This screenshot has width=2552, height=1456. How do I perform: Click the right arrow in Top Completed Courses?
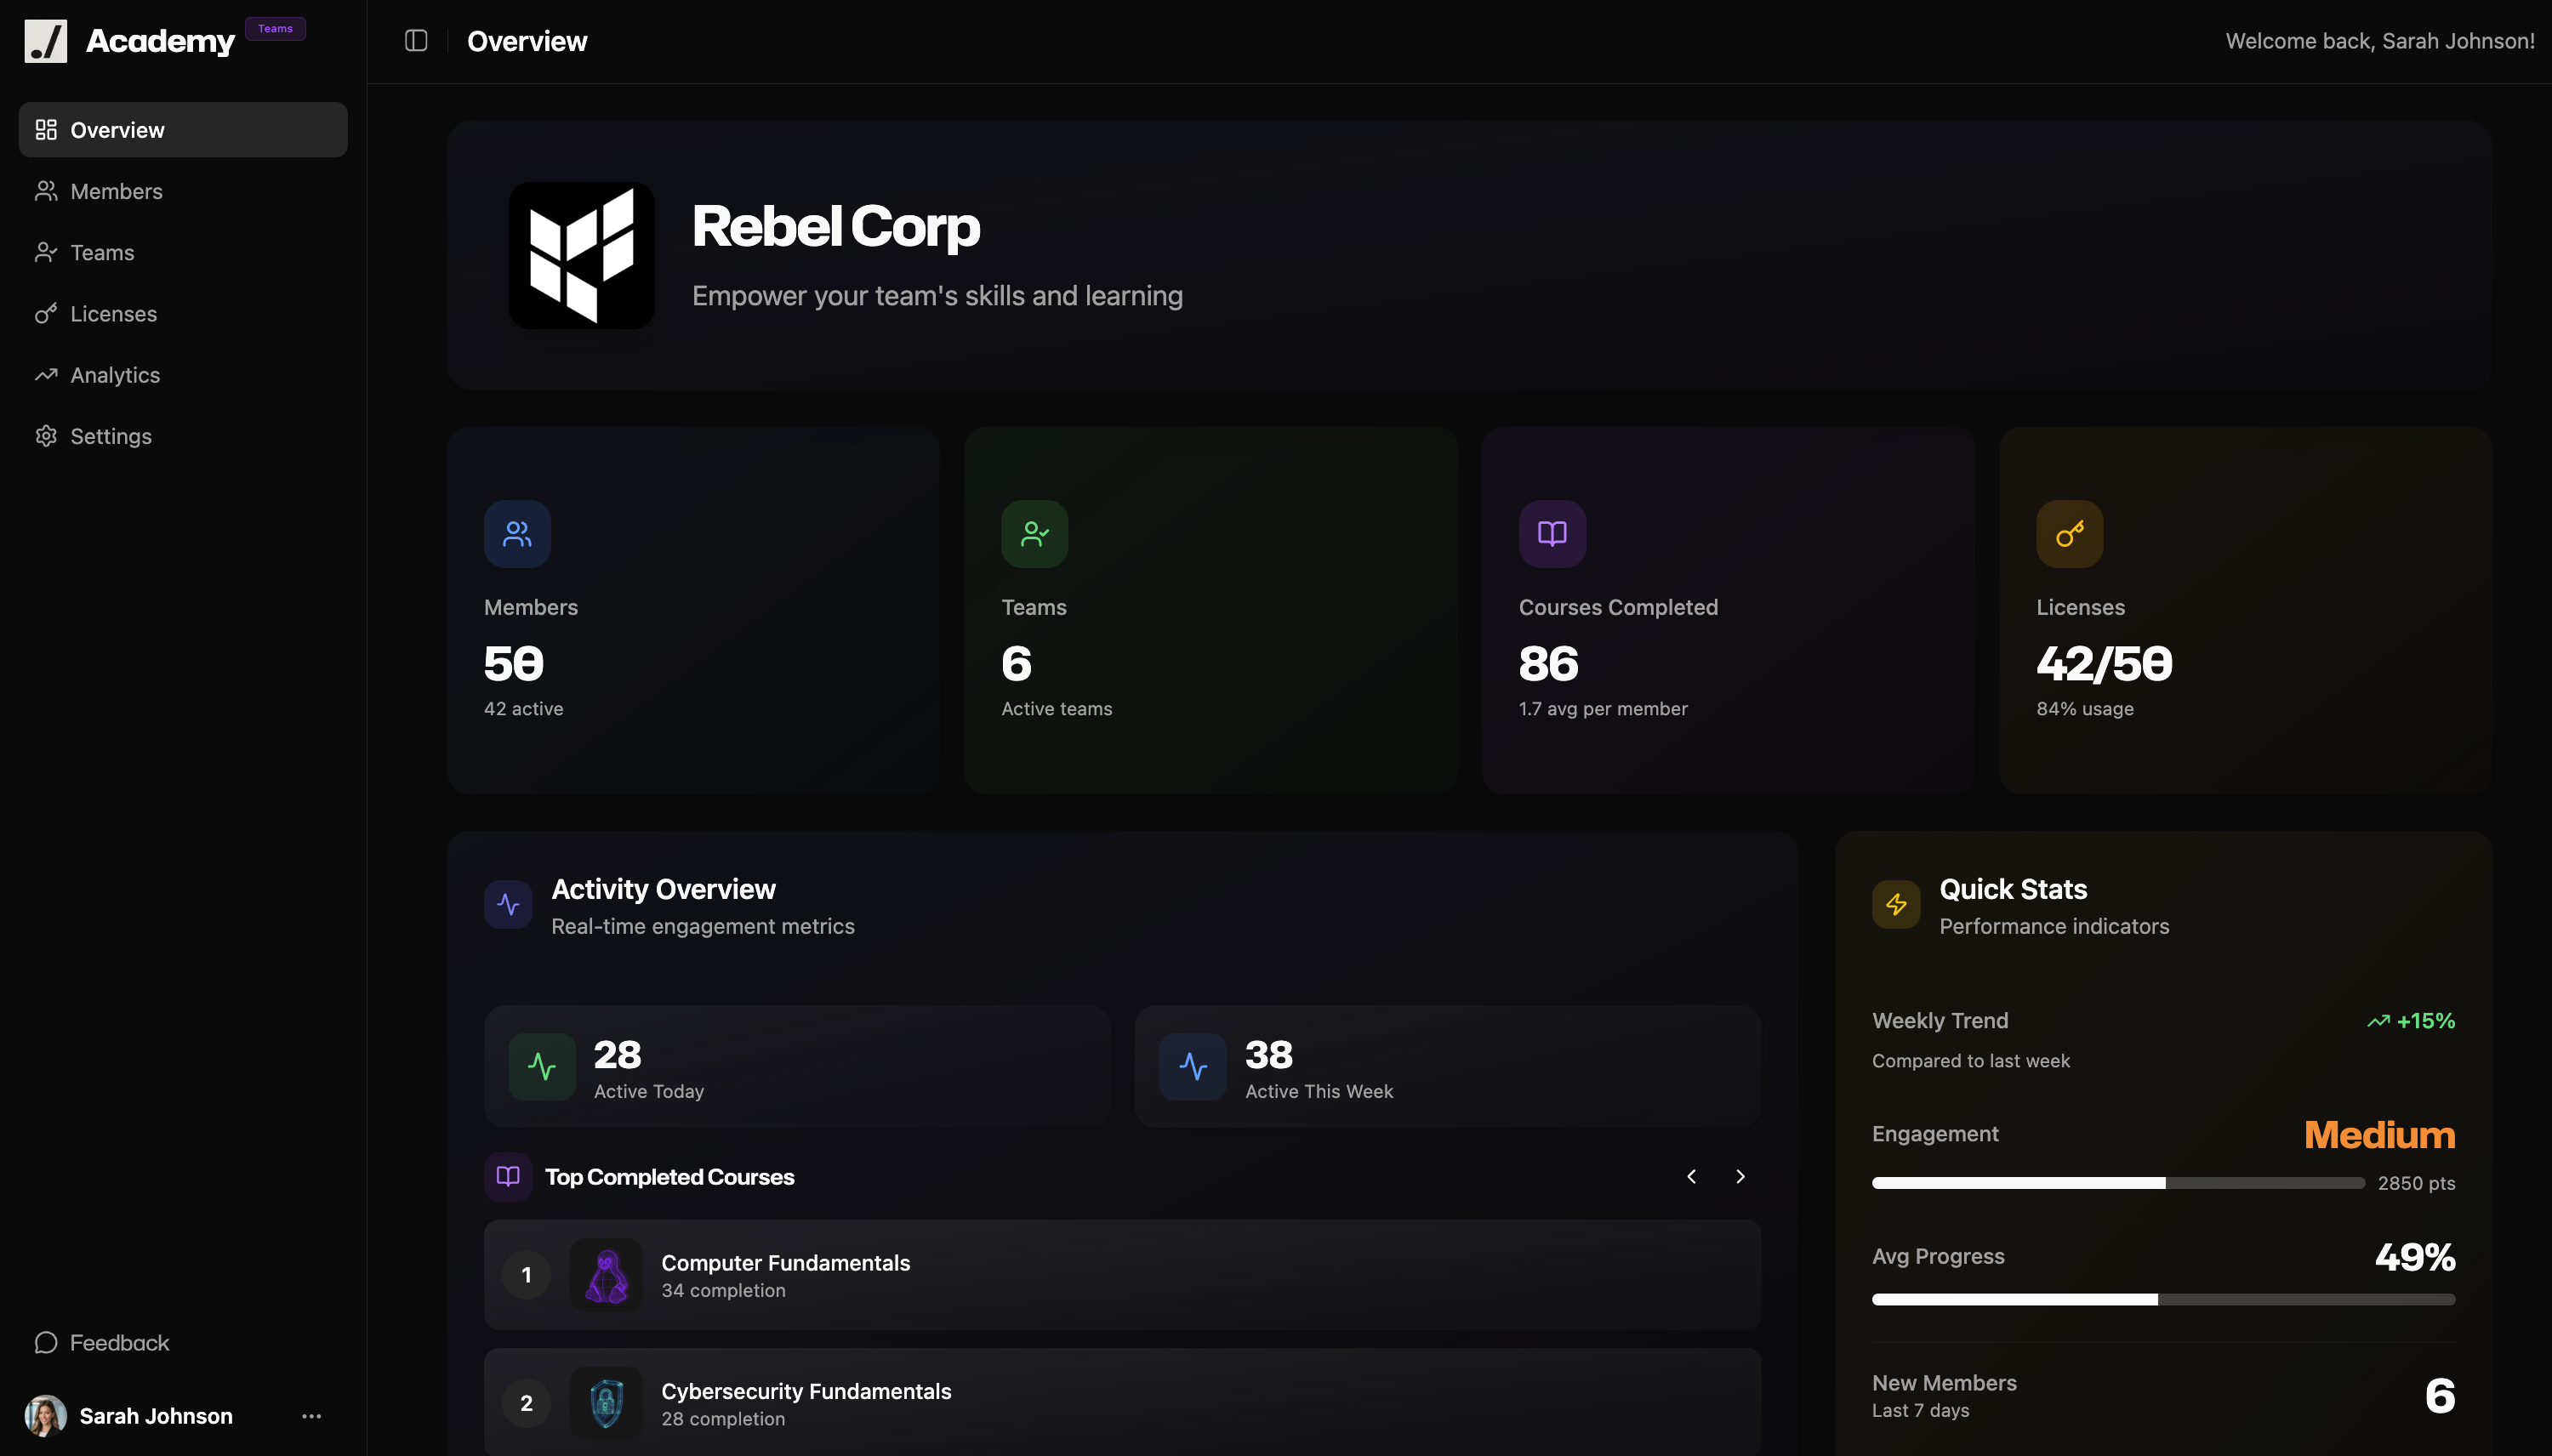1740,1176
